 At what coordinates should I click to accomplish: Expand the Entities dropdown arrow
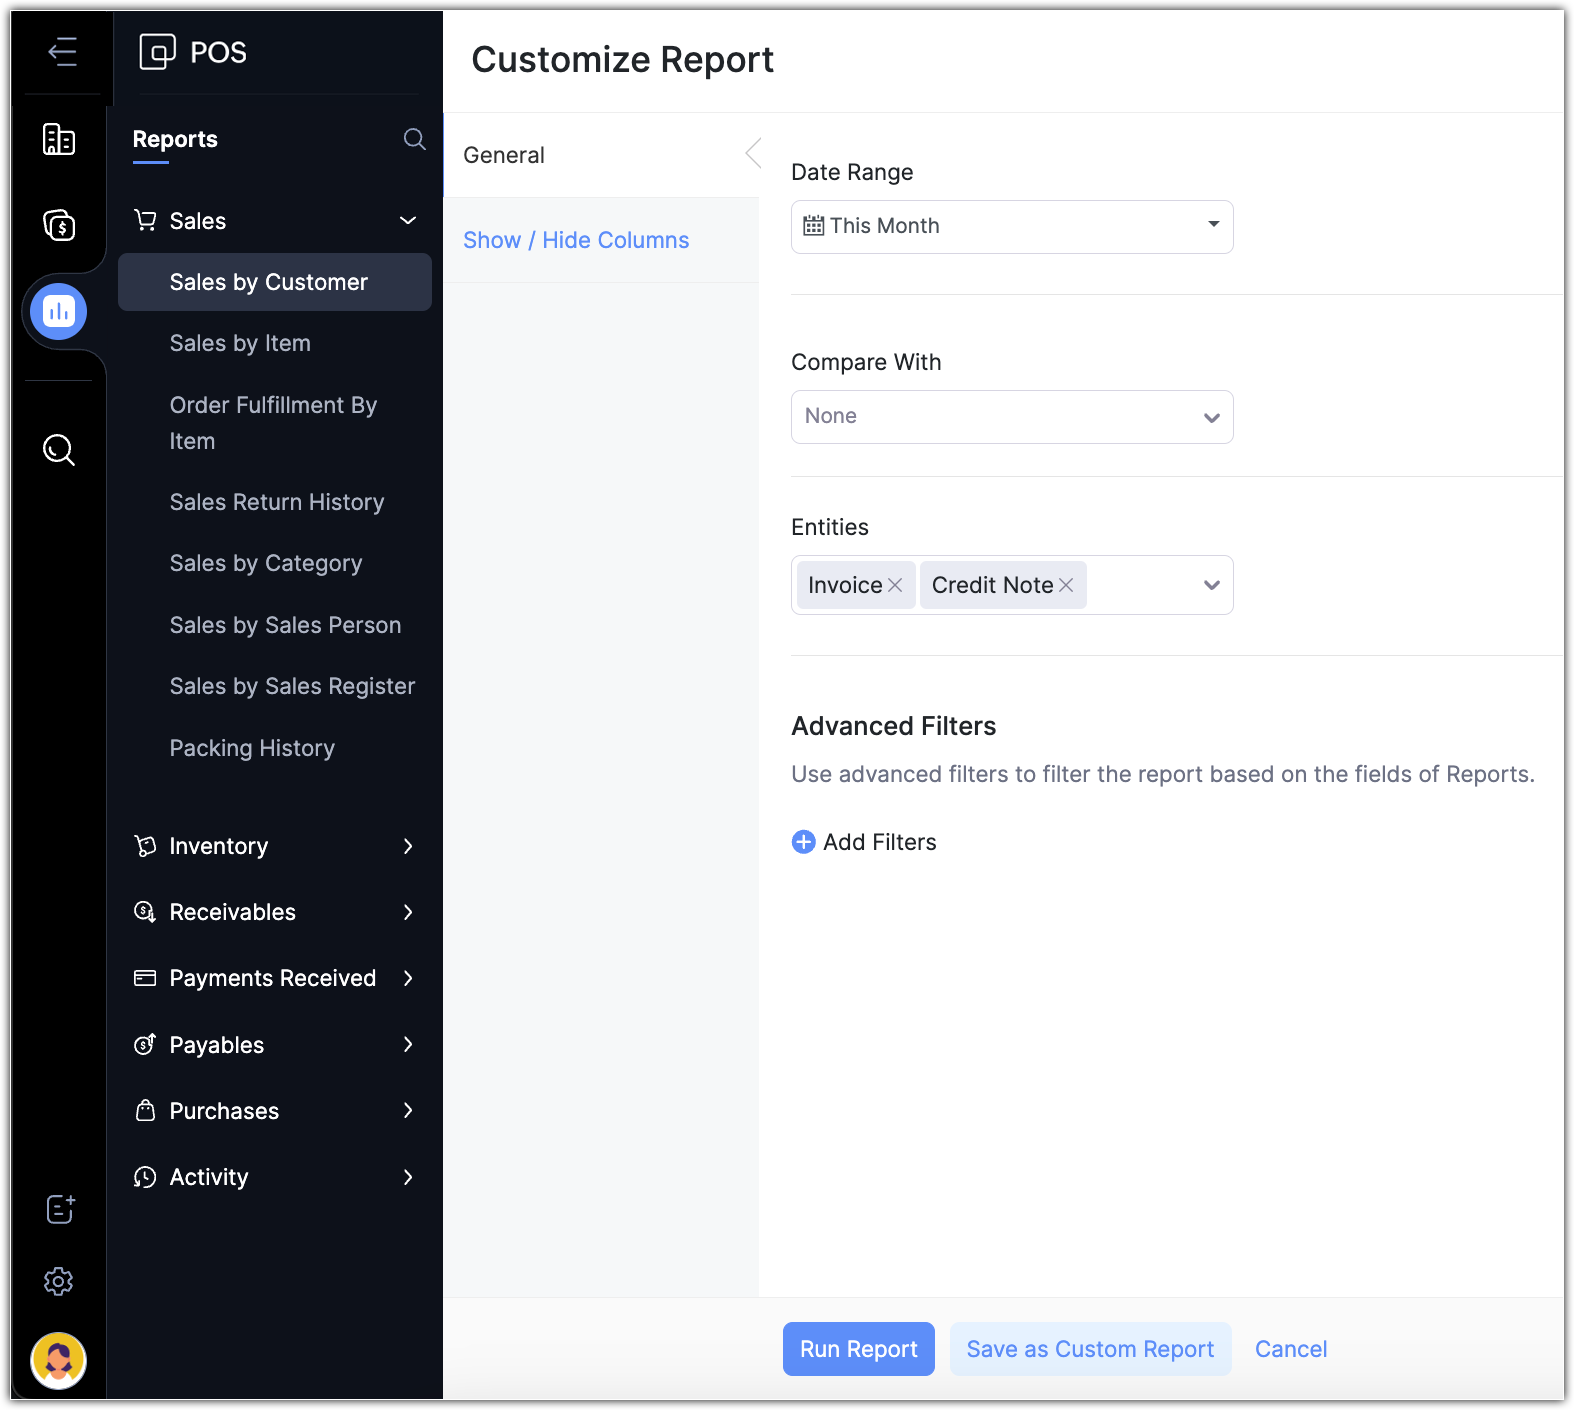pos(1211,585)
